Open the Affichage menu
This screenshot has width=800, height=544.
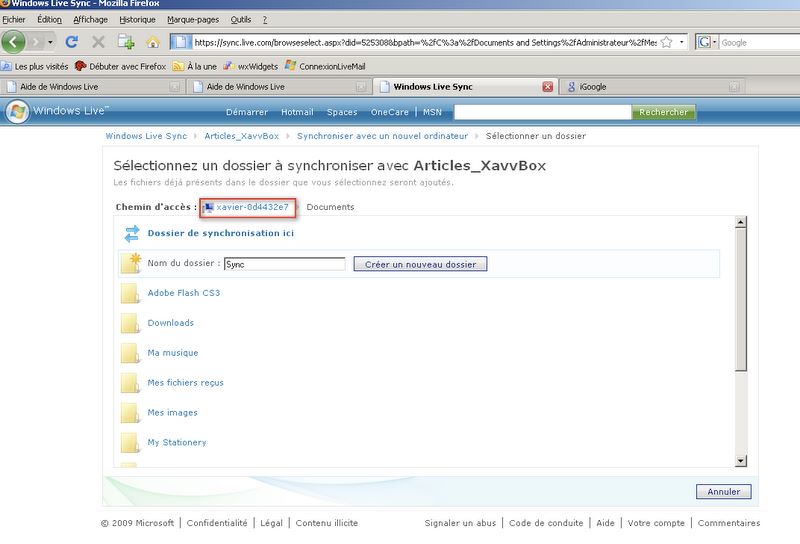(x=90, y=19)
